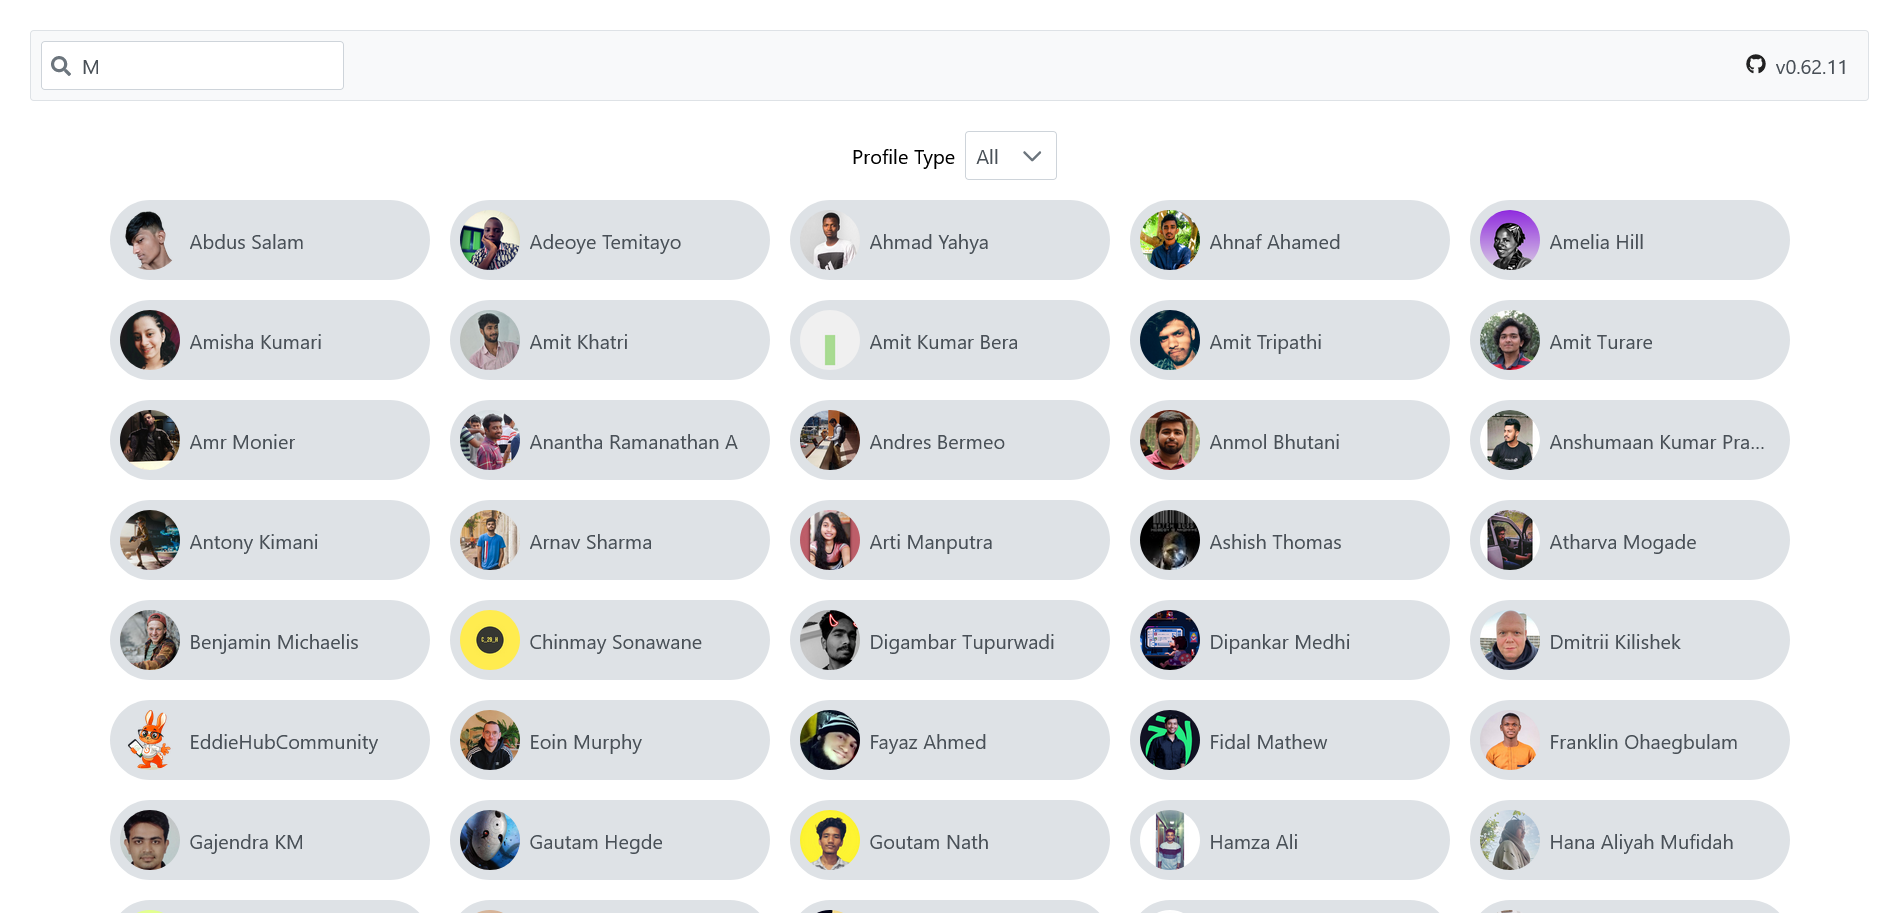Screen dimensions: 1898x913
Task: Click Goutam Nath's avatar picture
Action: (829, 840)
